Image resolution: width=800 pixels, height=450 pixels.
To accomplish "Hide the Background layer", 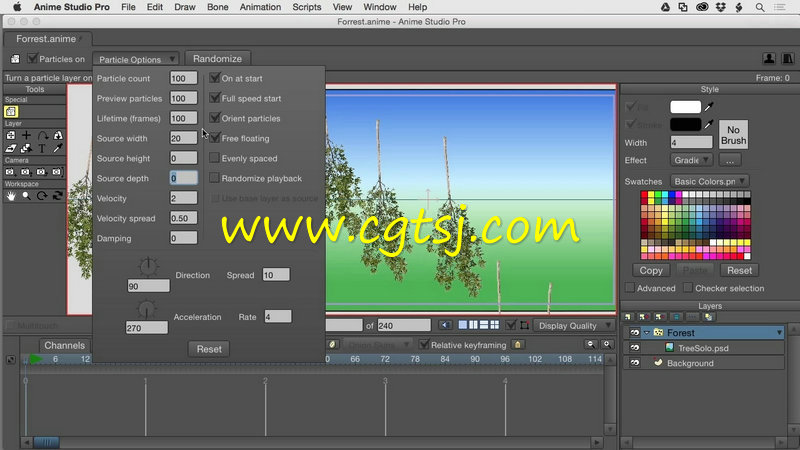I will point(634,363).
